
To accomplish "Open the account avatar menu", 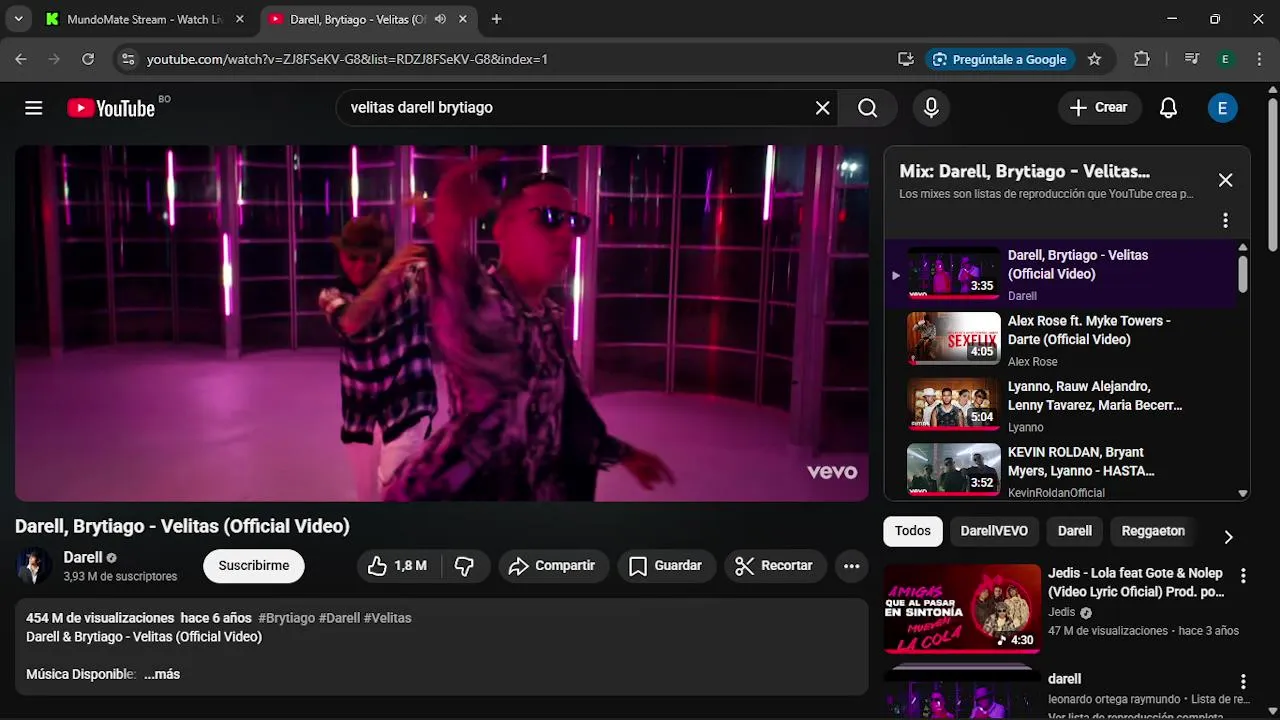I will click(1222, 108).
